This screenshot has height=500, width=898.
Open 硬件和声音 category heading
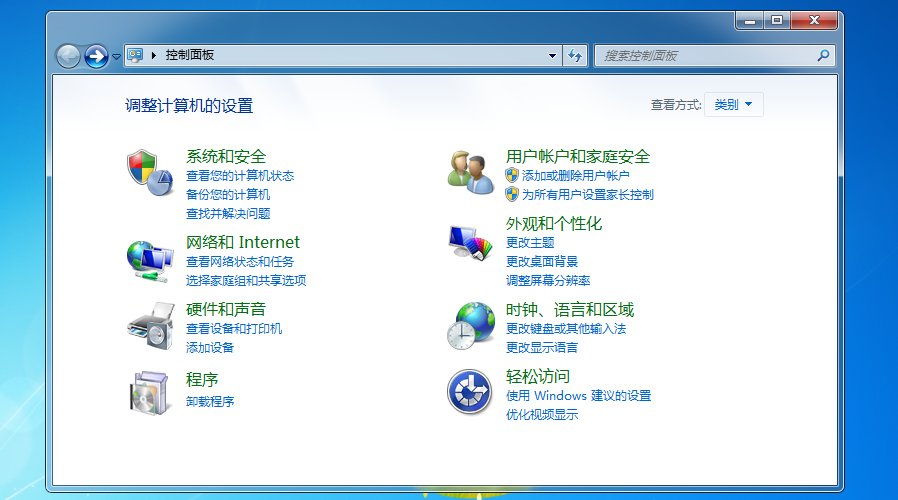pos(226,309)
